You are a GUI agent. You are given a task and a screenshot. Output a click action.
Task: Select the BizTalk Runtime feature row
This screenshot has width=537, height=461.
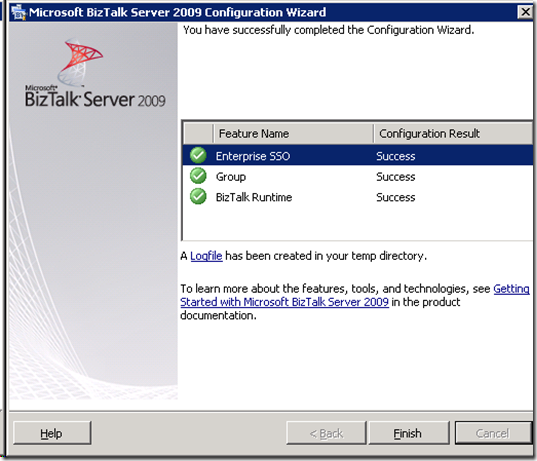click(x=358, y=197)
